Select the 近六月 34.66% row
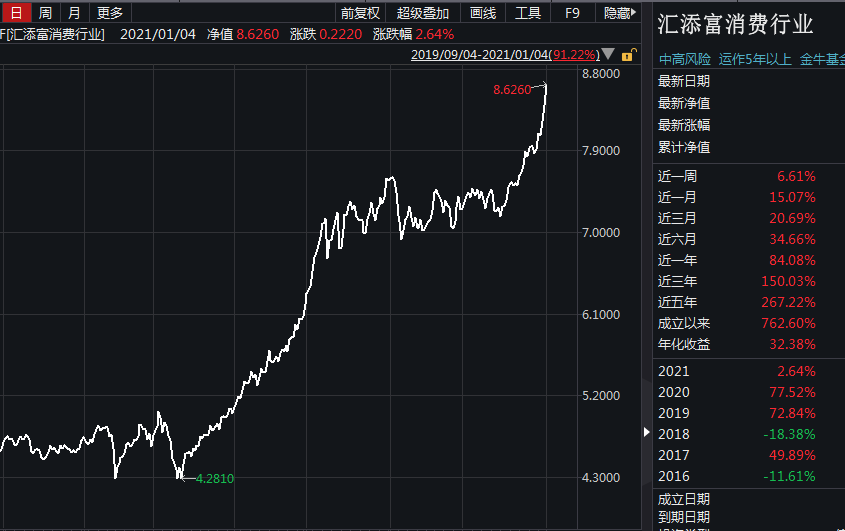The height and width of the screenshot is (531, 845). tap(737, 239)
